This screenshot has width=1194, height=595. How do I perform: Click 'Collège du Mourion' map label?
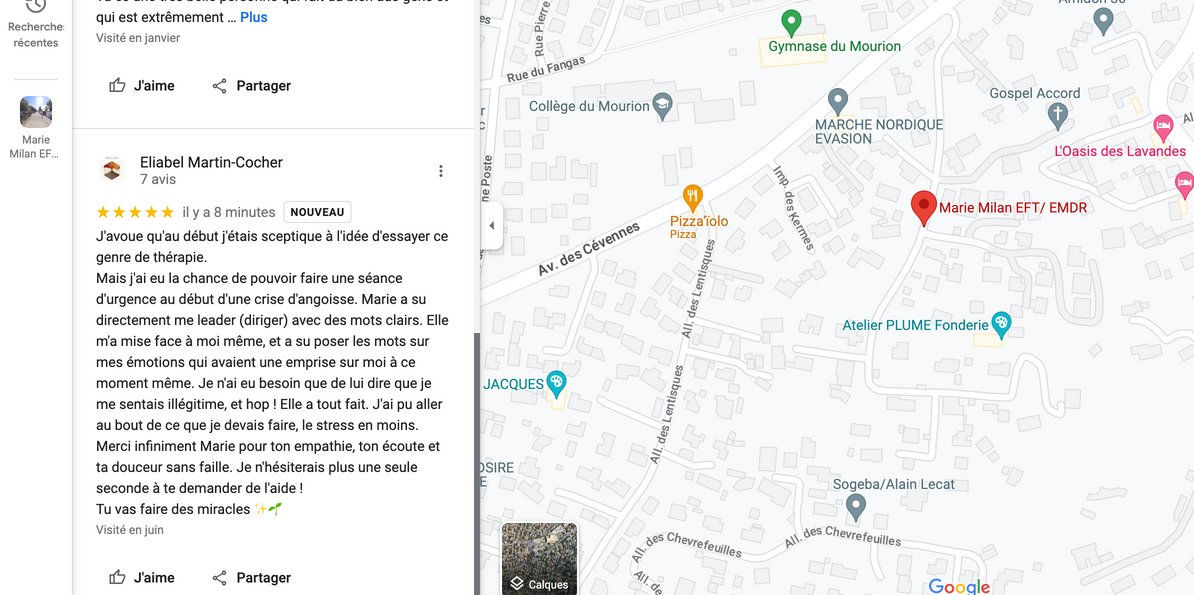point(589,107)
